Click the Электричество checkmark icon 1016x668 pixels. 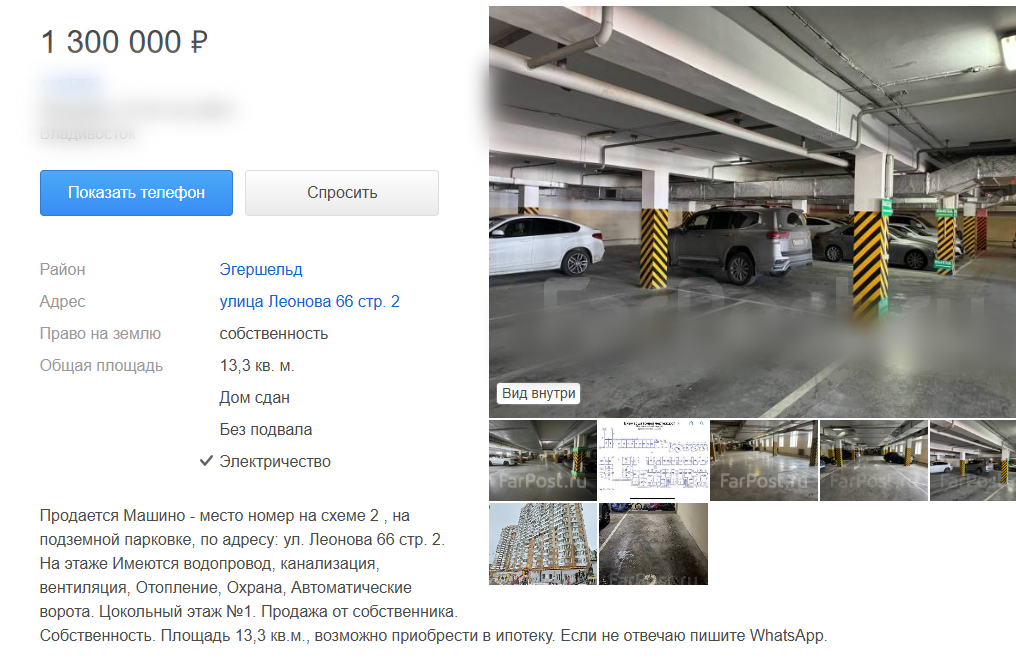tap(206, 461)
